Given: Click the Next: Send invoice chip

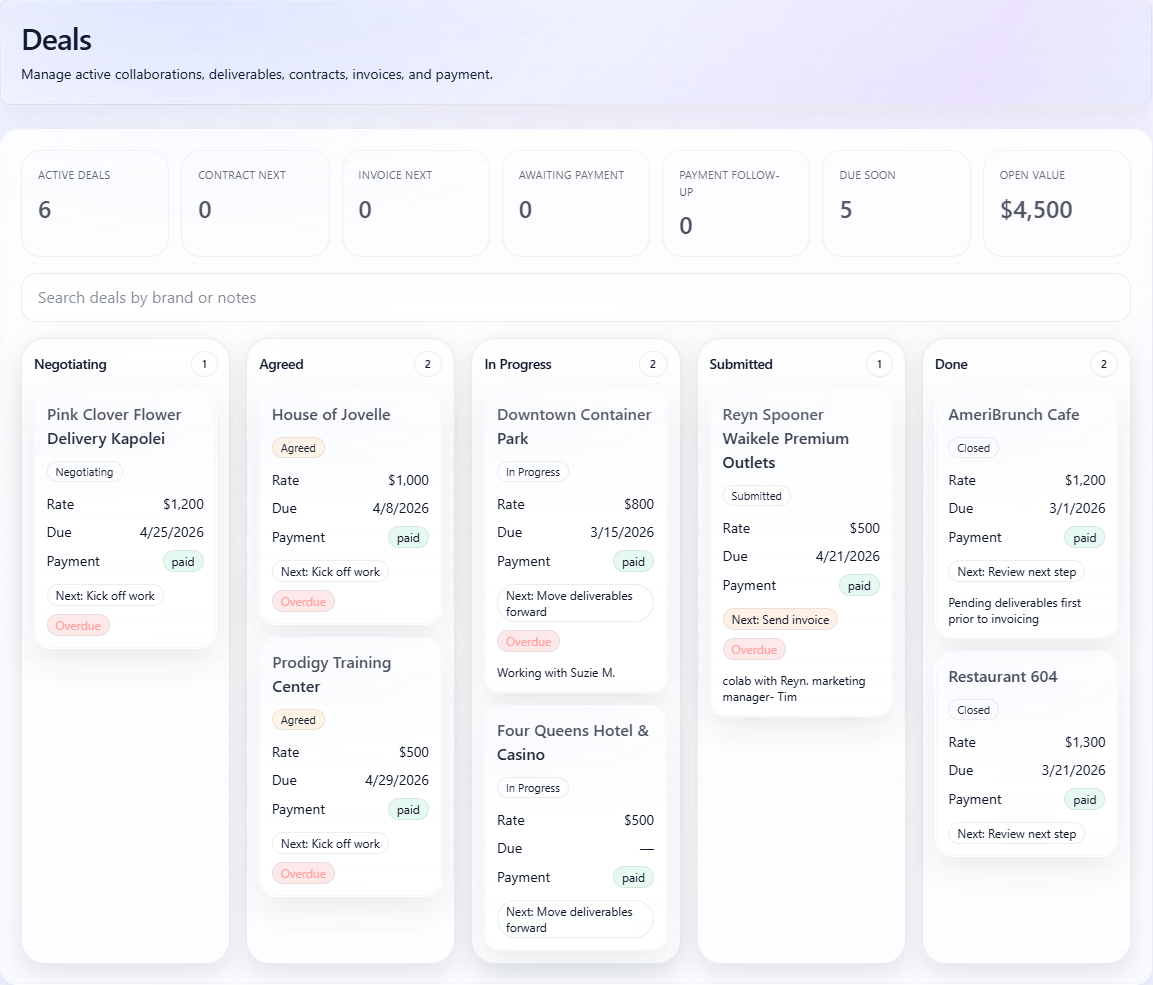Looking at the screenshot, I should [780, 620].
